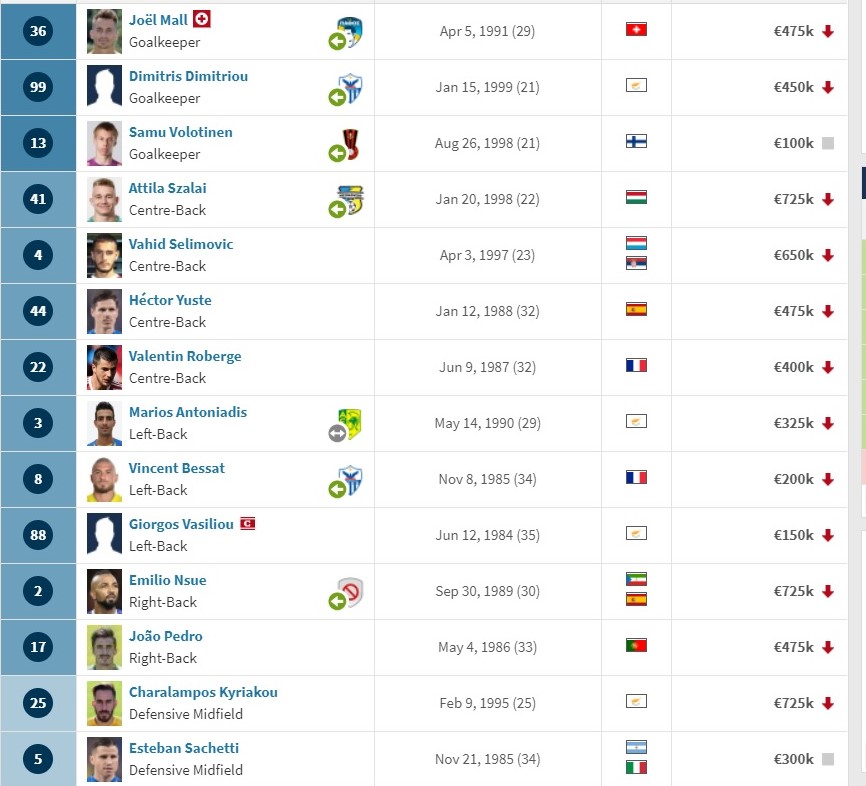Open Charalampos Kyriakou's profile link
This screenshot has width=866, height=786.
coord(203,692)
